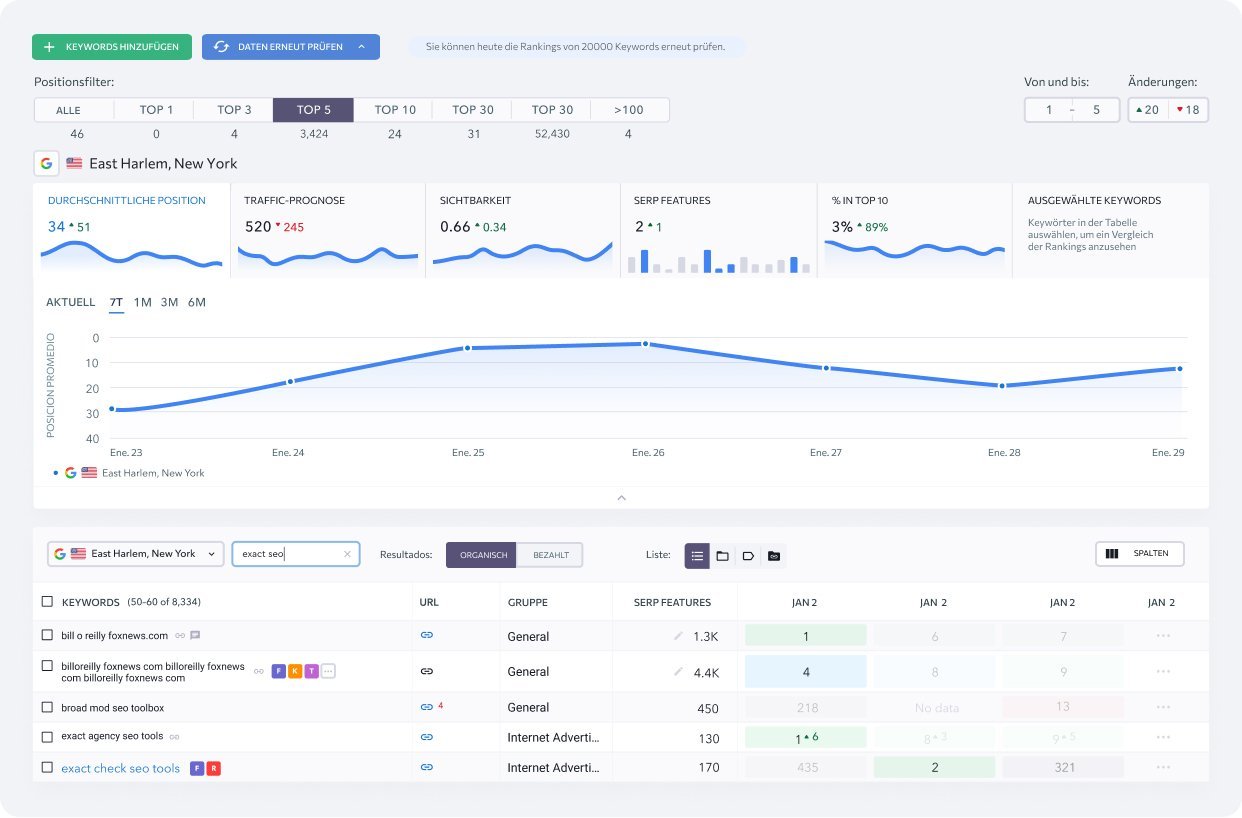
Task: Expand the Daten erneut prüfen dropdown arrow
Action: coord(362,47)
